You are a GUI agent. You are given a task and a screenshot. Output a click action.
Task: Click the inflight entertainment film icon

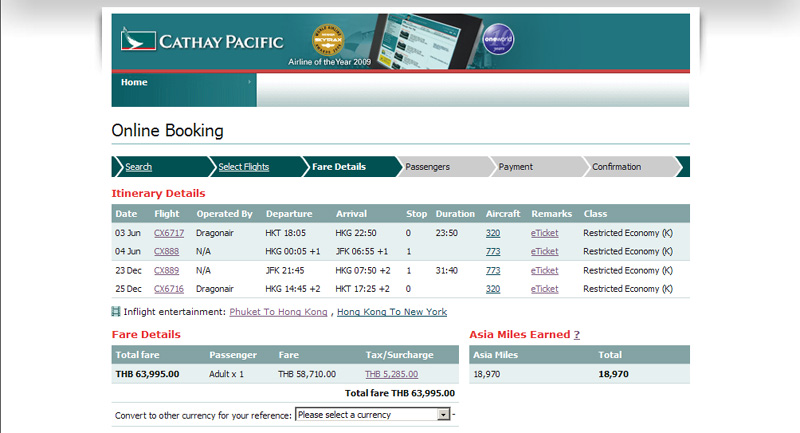click(116, 311)
